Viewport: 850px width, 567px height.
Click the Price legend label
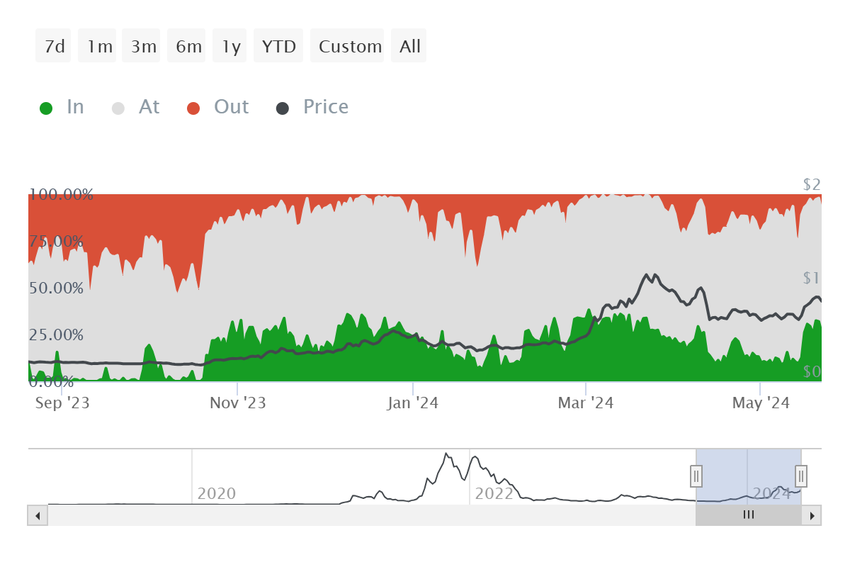326,107
